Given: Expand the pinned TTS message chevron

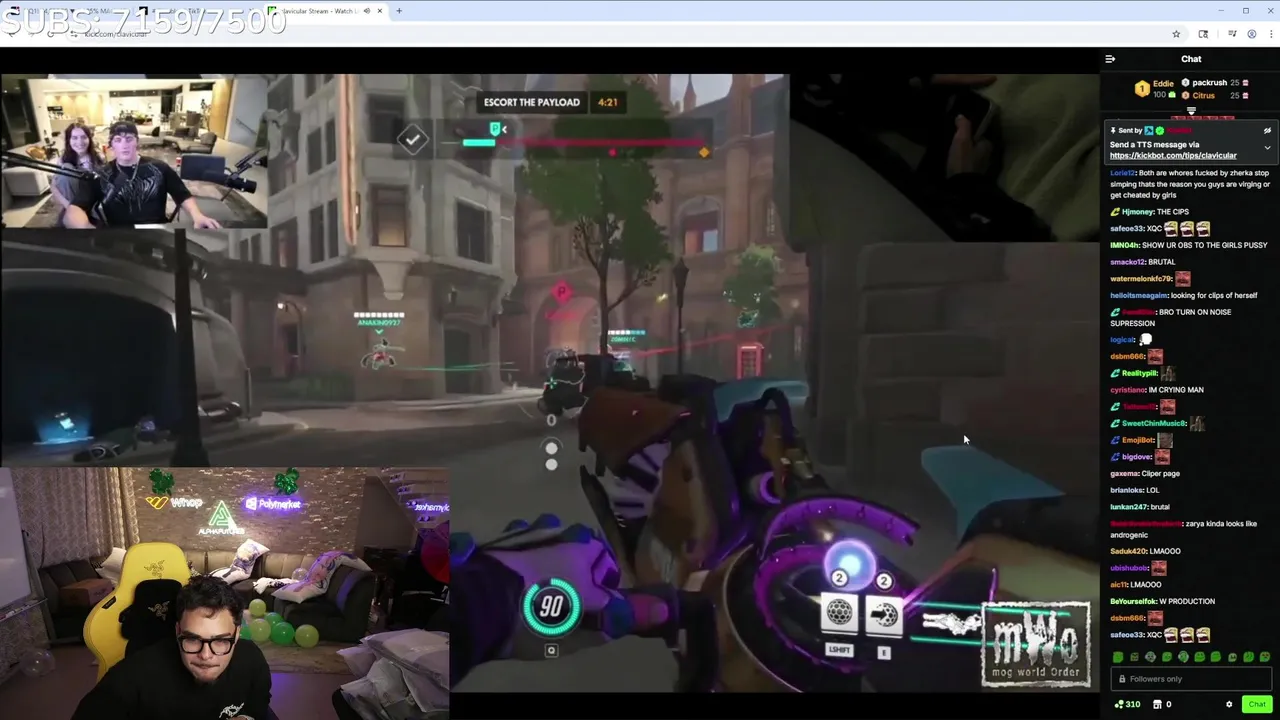Looking at the screenshot, I should tap(1267, 148).
